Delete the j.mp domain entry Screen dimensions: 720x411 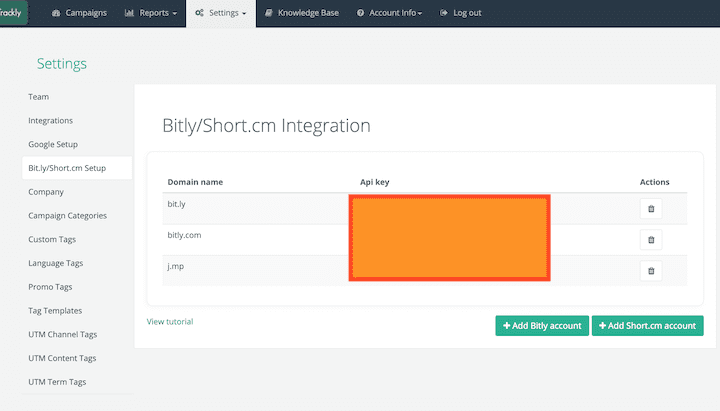651,271
